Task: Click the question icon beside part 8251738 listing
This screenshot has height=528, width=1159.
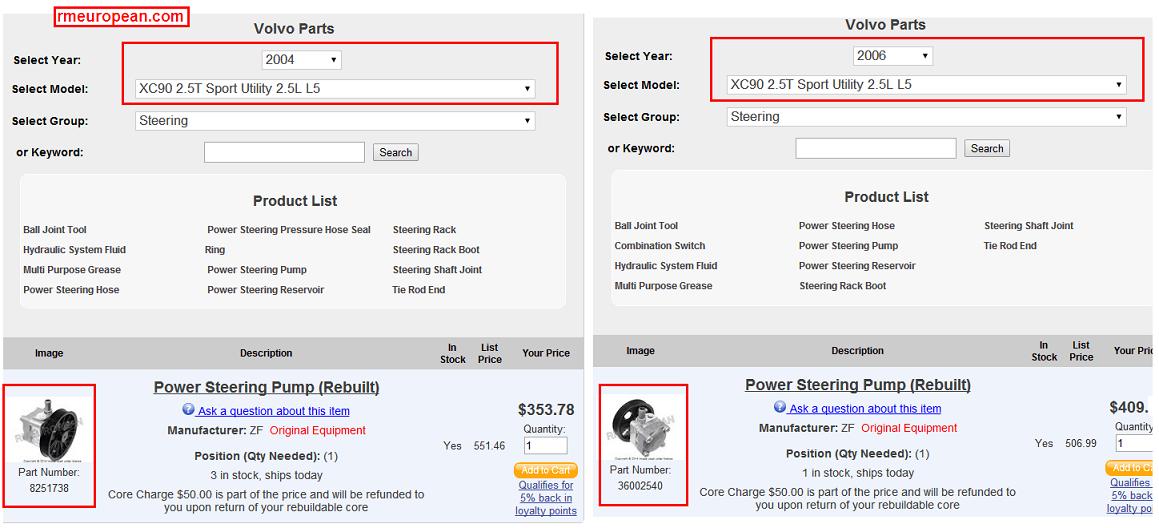Action: point(188,410)
